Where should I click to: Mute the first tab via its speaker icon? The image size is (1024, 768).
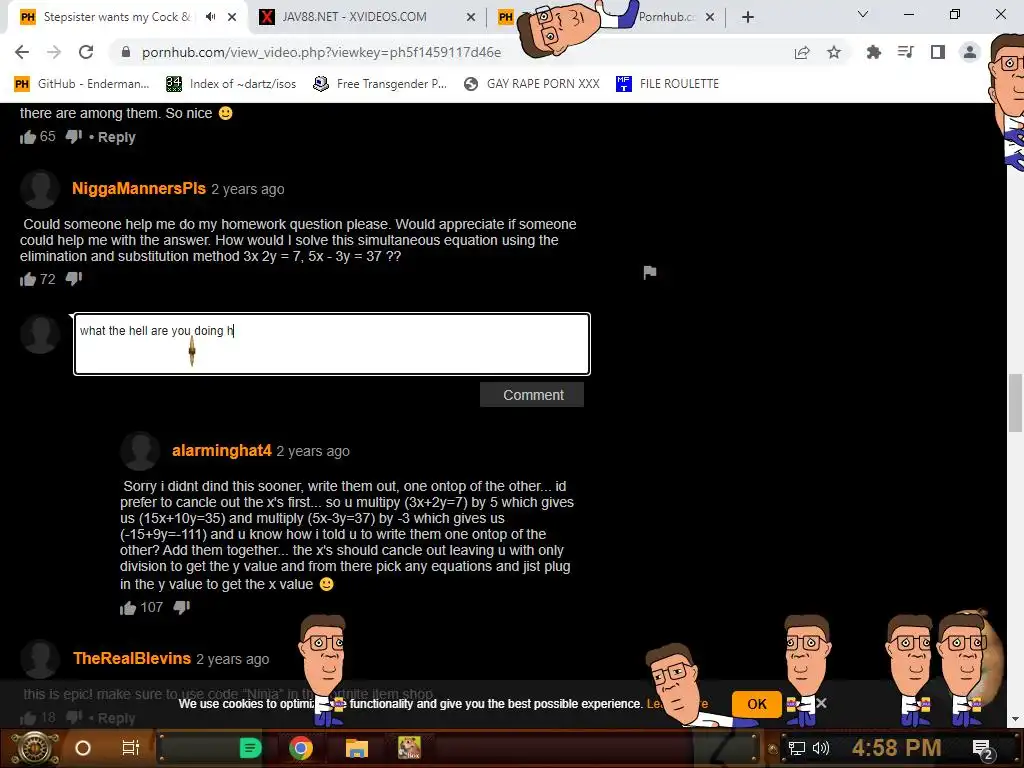[x=210, y=17]
